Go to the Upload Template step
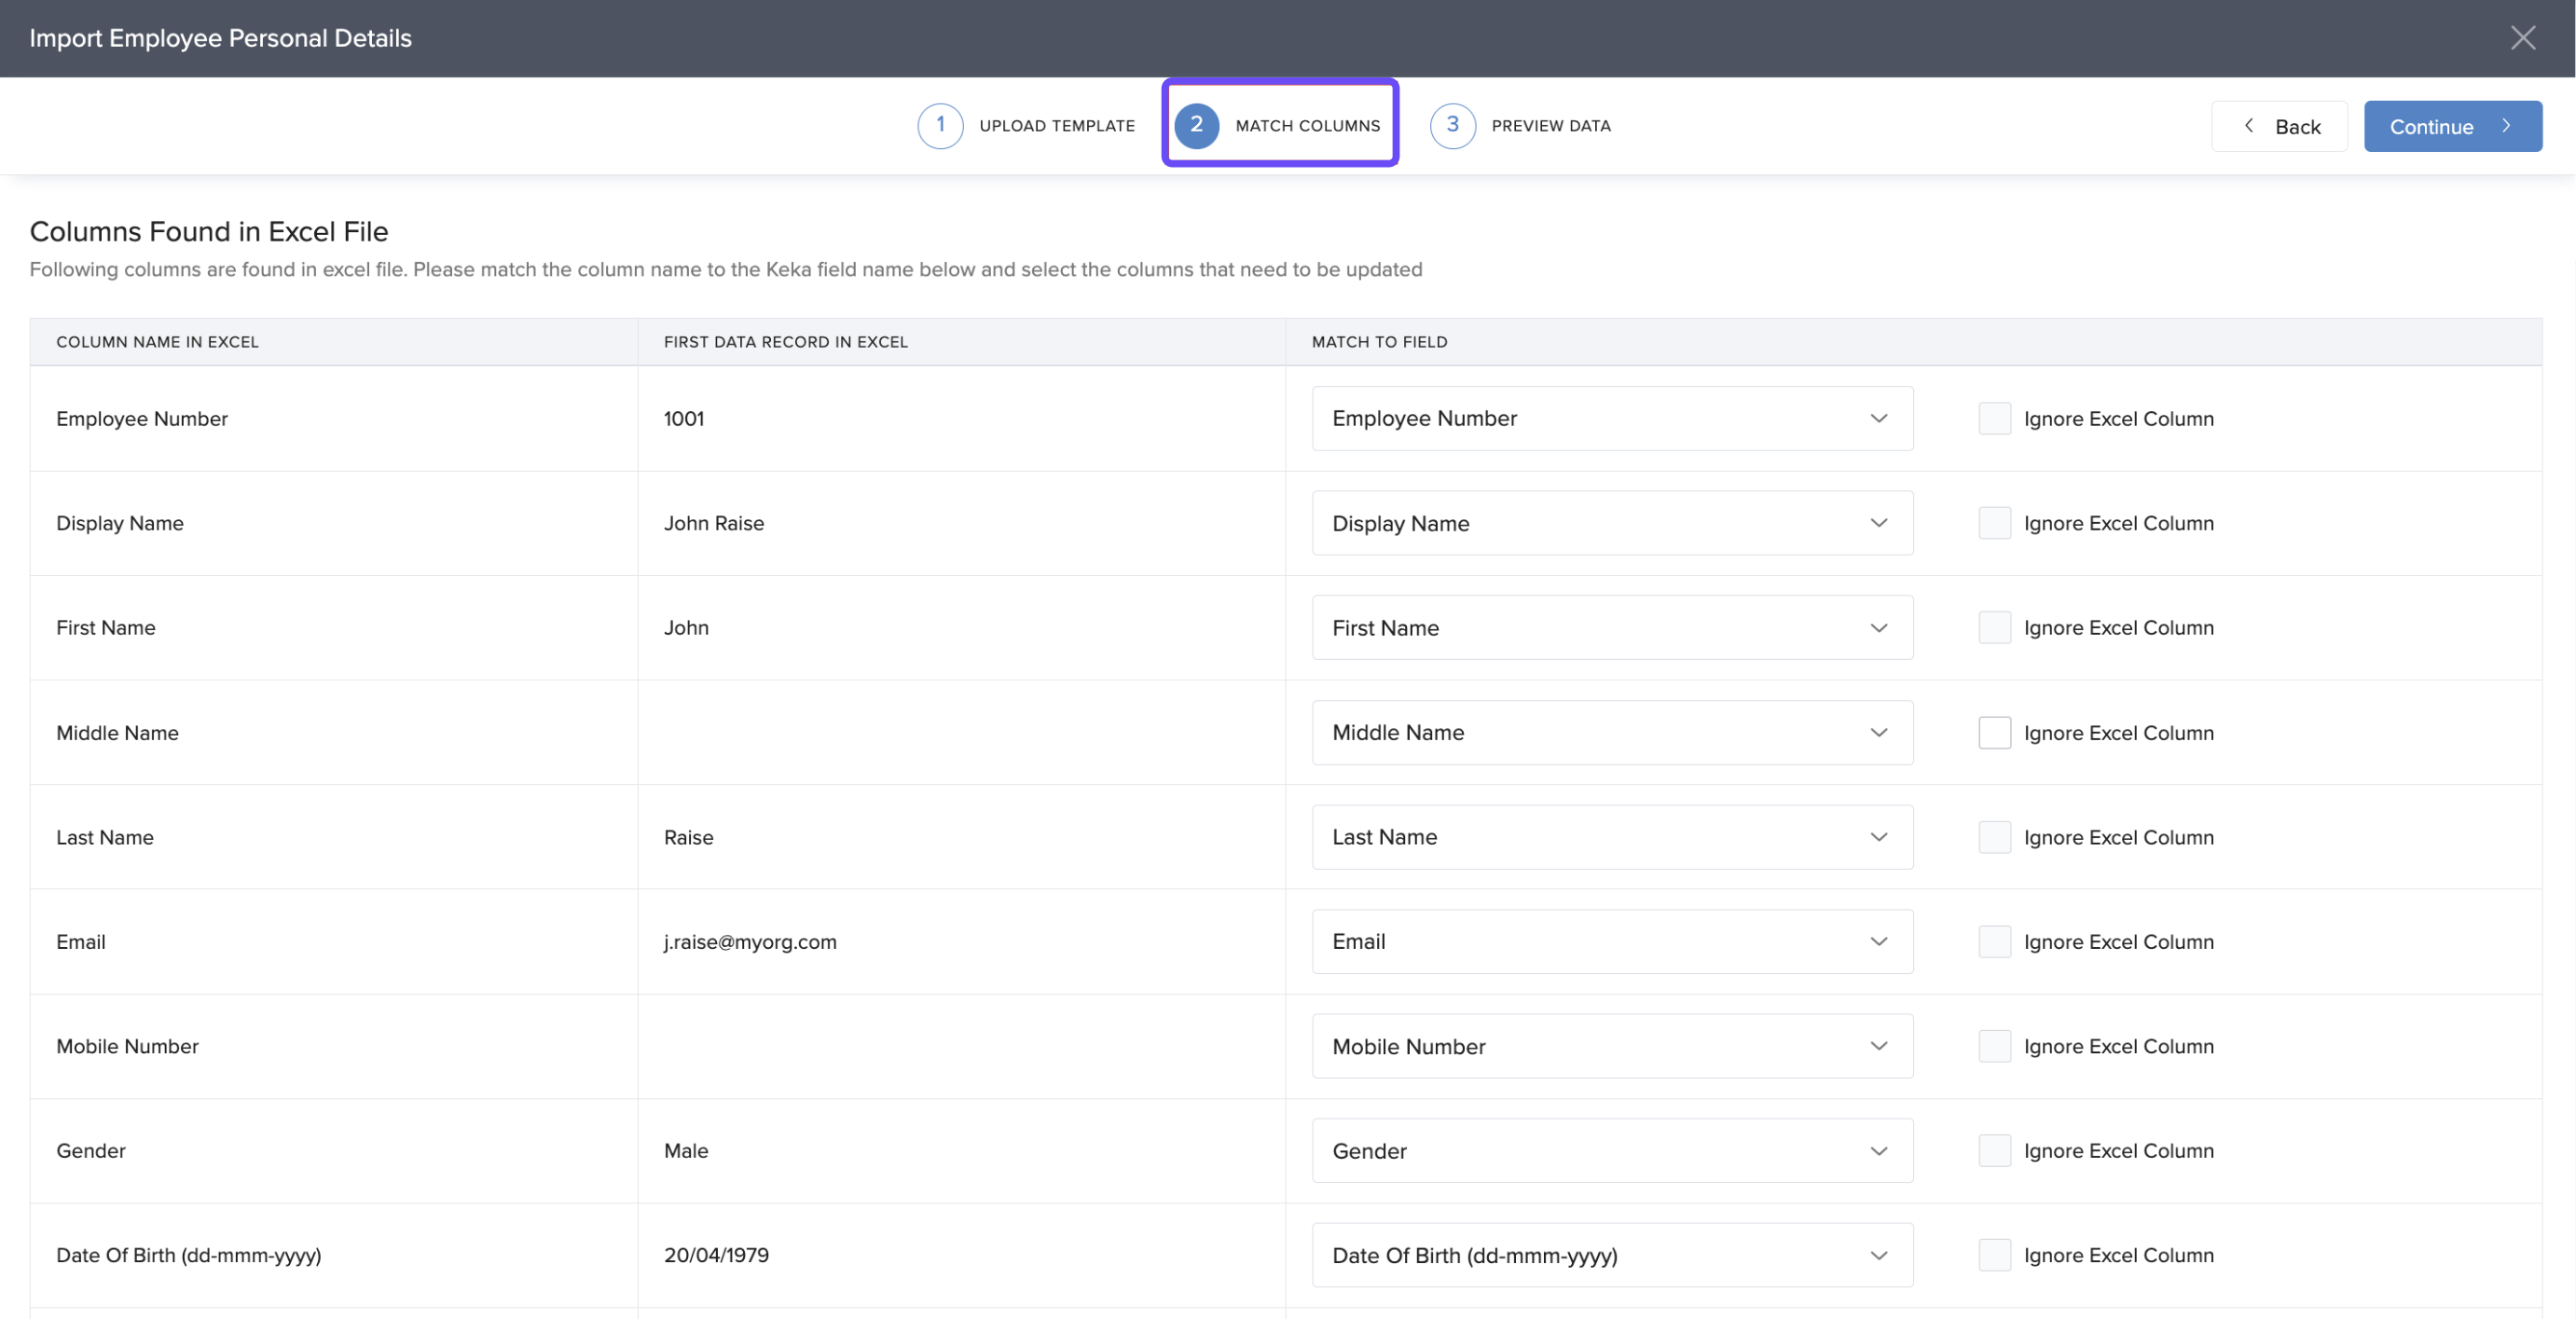Image resolution: width=2576 pixels, height=1319 pixels. point(1056,126)
